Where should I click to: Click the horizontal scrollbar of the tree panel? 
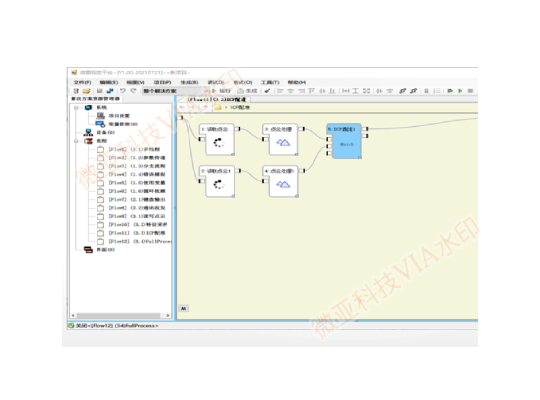(120, 315)
